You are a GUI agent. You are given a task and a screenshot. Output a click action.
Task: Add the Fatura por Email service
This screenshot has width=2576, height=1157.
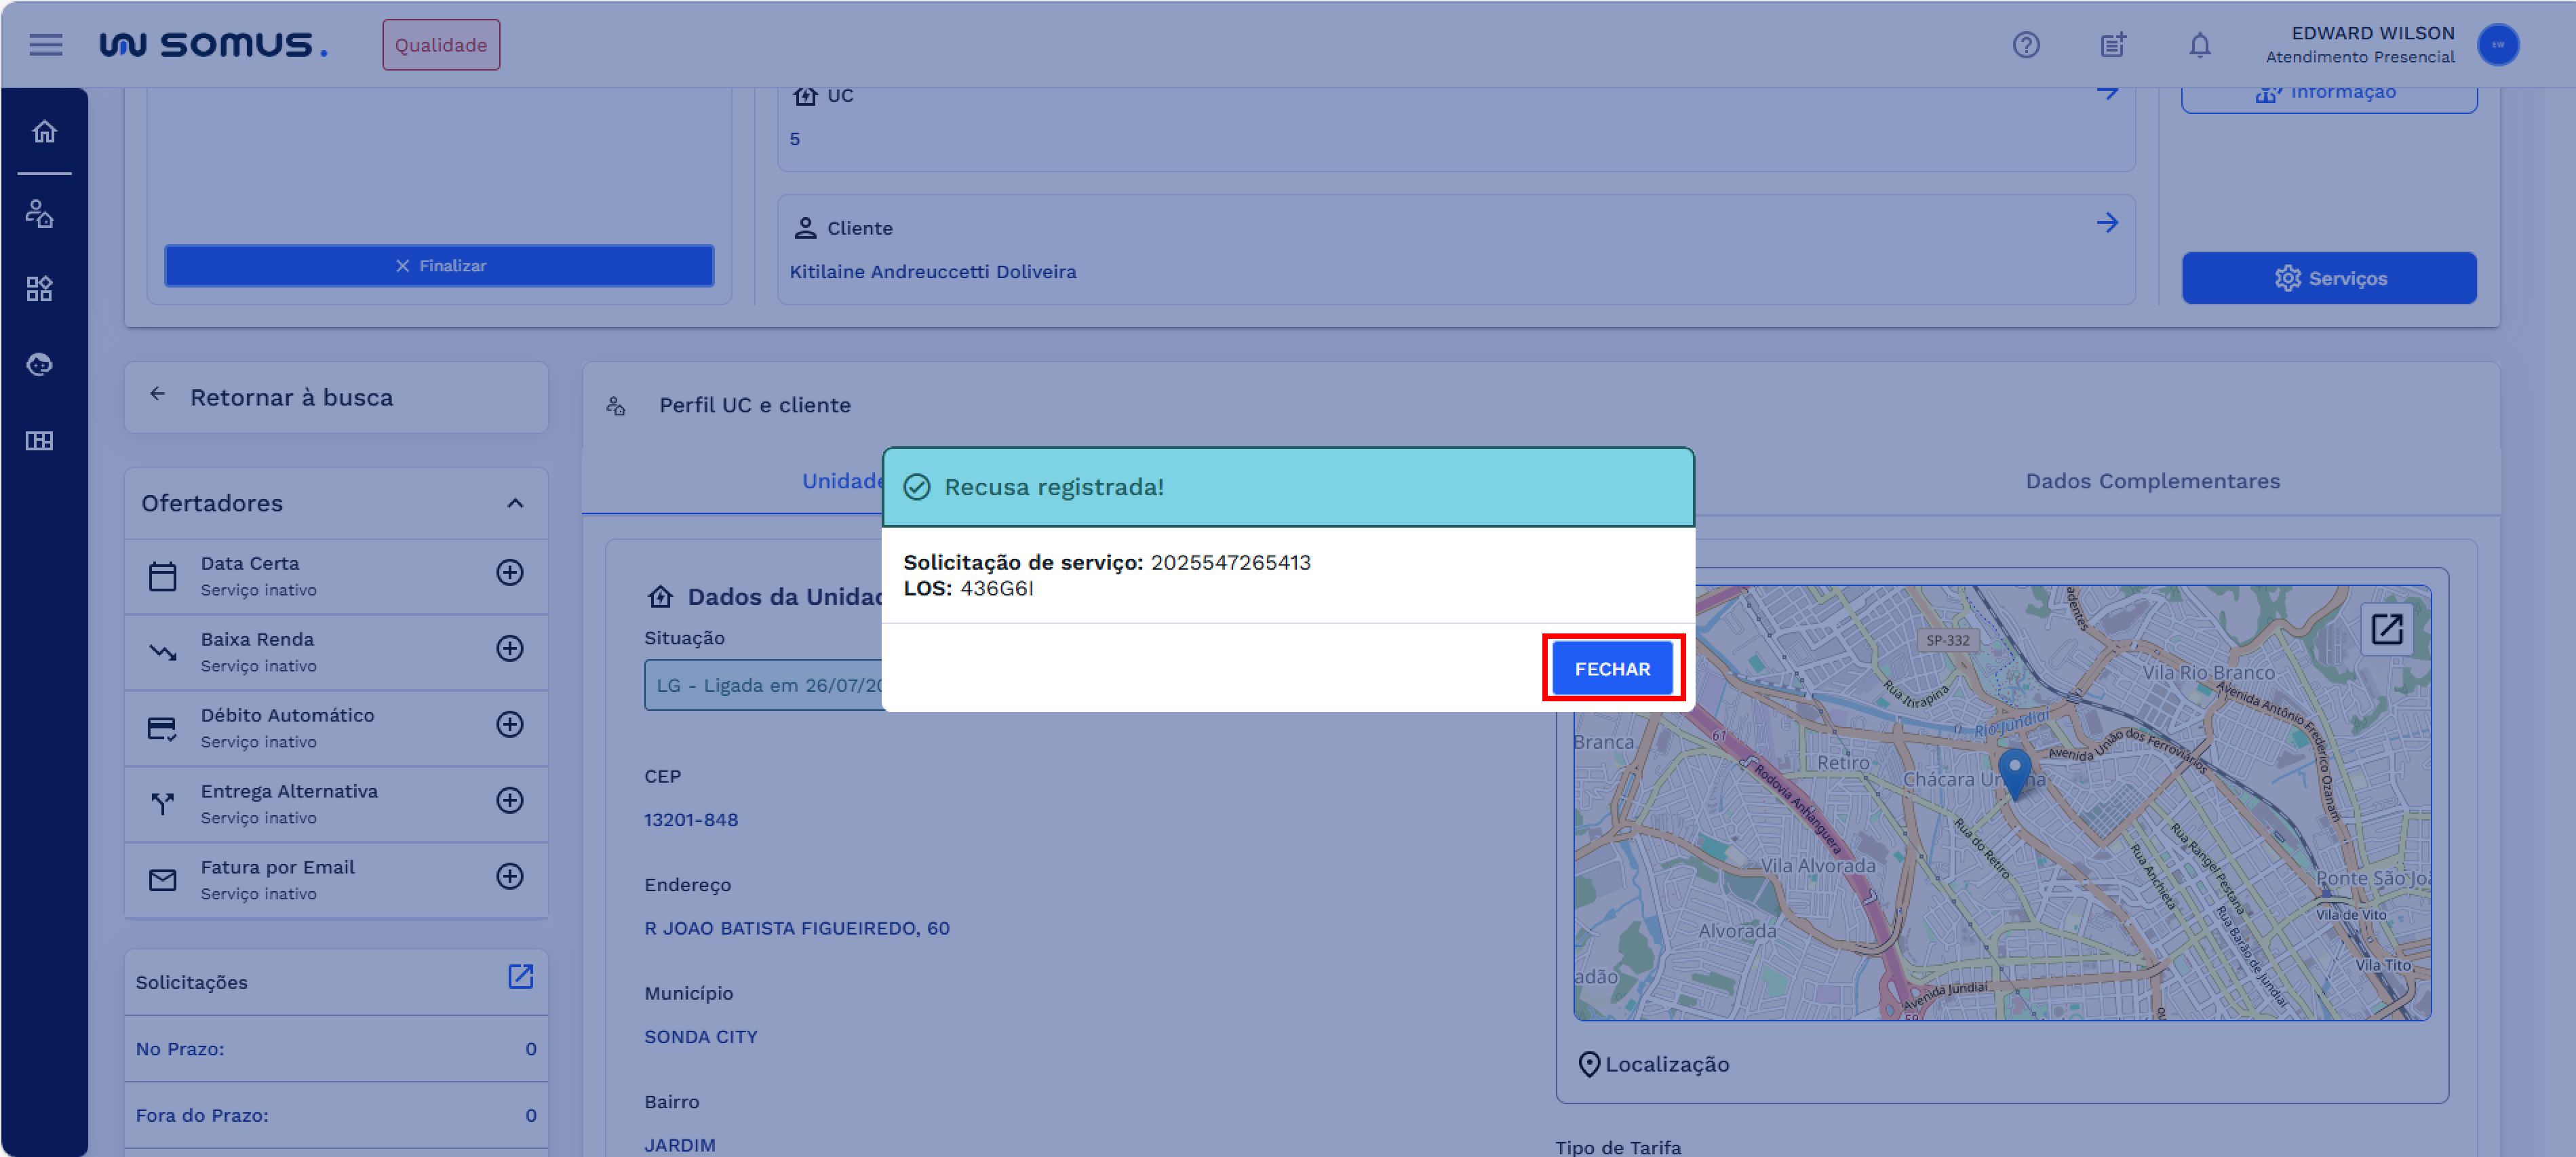pyautogui.click(x=510, y=877)
